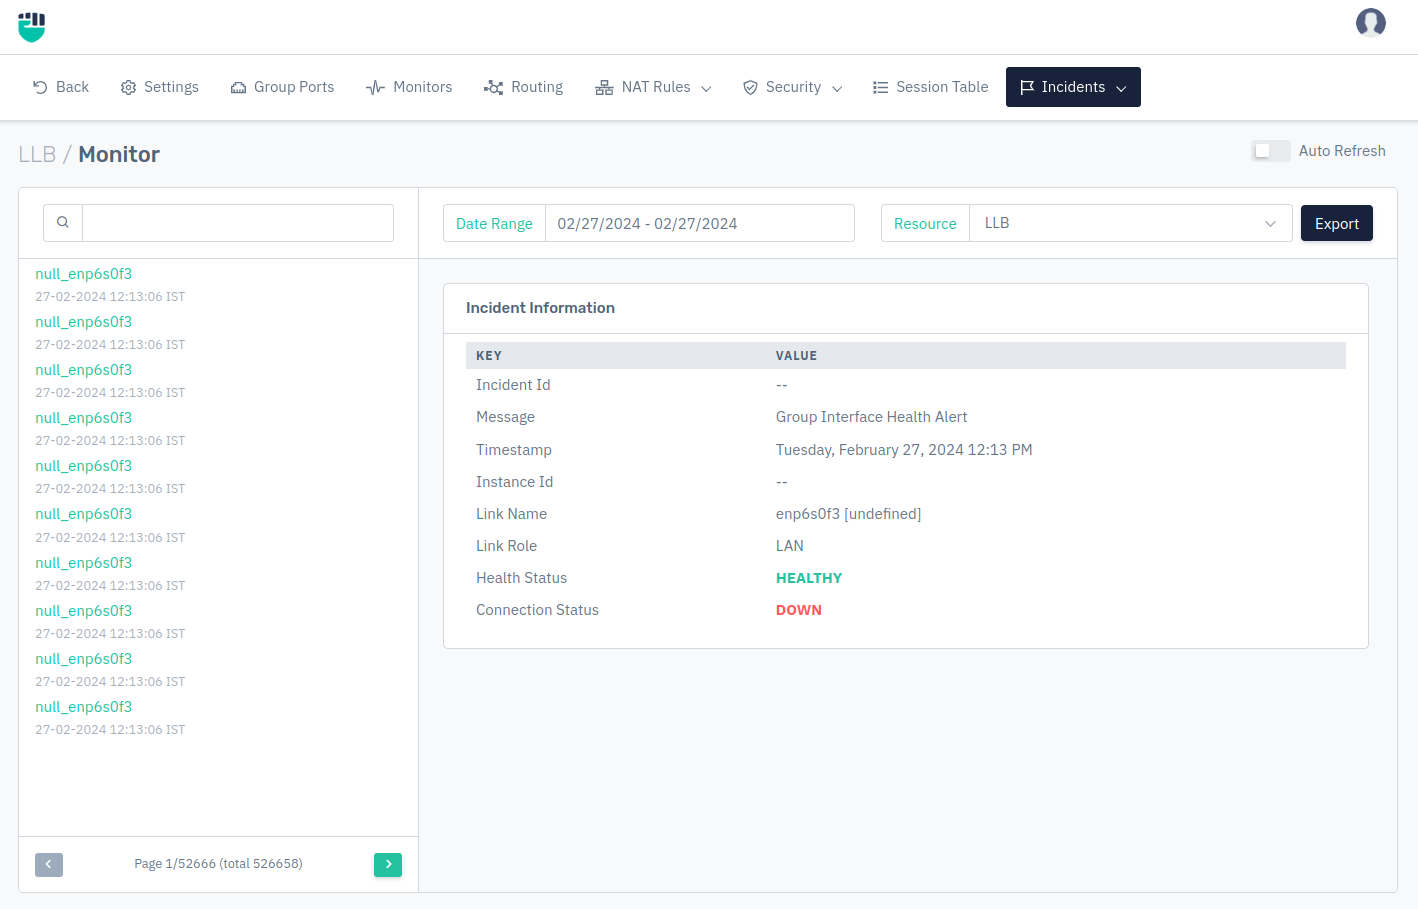
Task: Toggle the Auto Refresh switch
Action: (x=1270, y=151)
